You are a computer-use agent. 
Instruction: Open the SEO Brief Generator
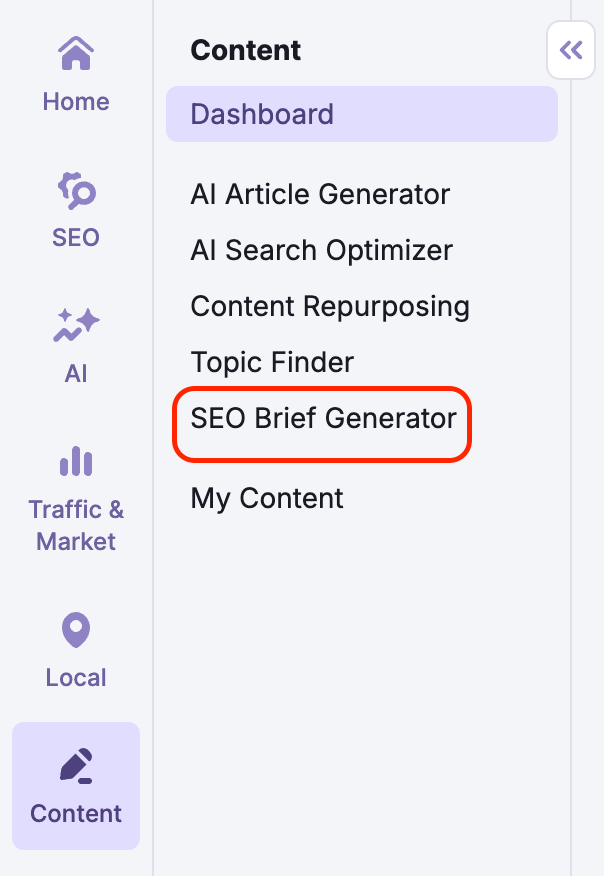click(x=319, y=418)
